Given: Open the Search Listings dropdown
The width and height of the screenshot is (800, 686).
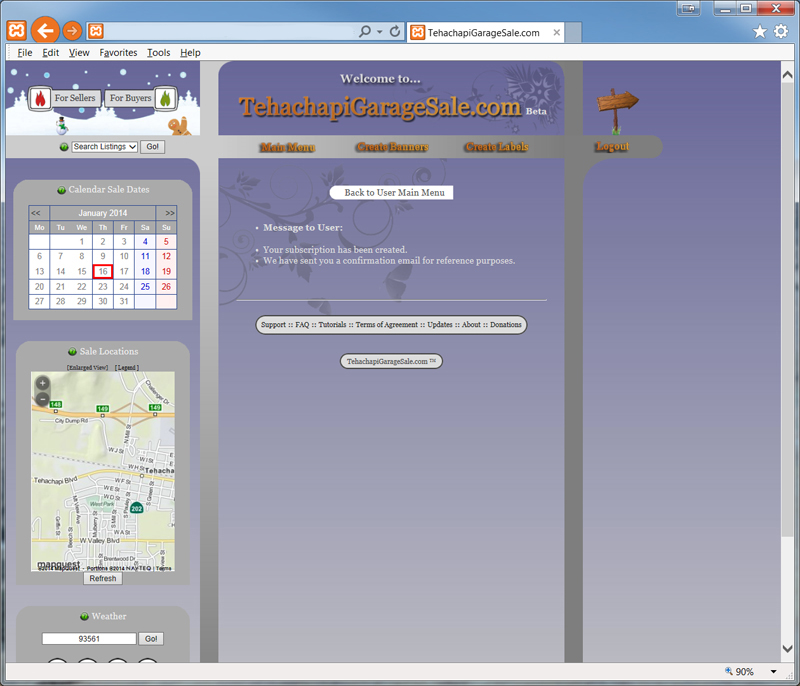Looking at the screenshot, I should (105, 147).
